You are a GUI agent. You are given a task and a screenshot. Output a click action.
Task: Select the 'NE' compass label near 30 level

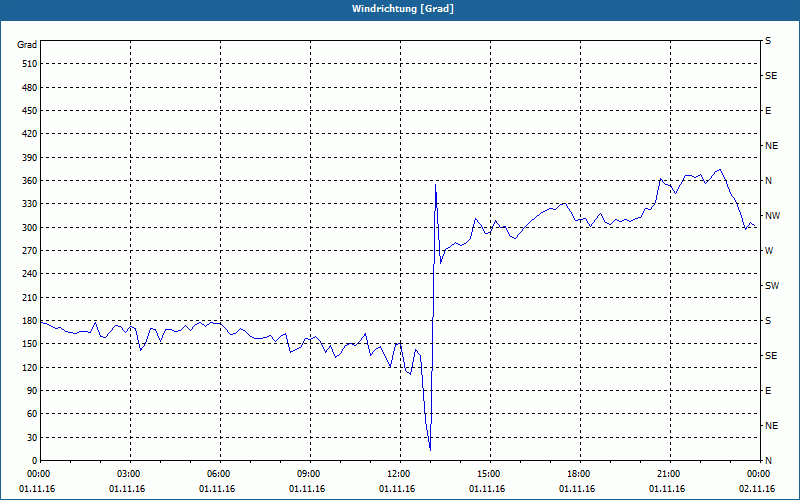(x=771, y=426)
